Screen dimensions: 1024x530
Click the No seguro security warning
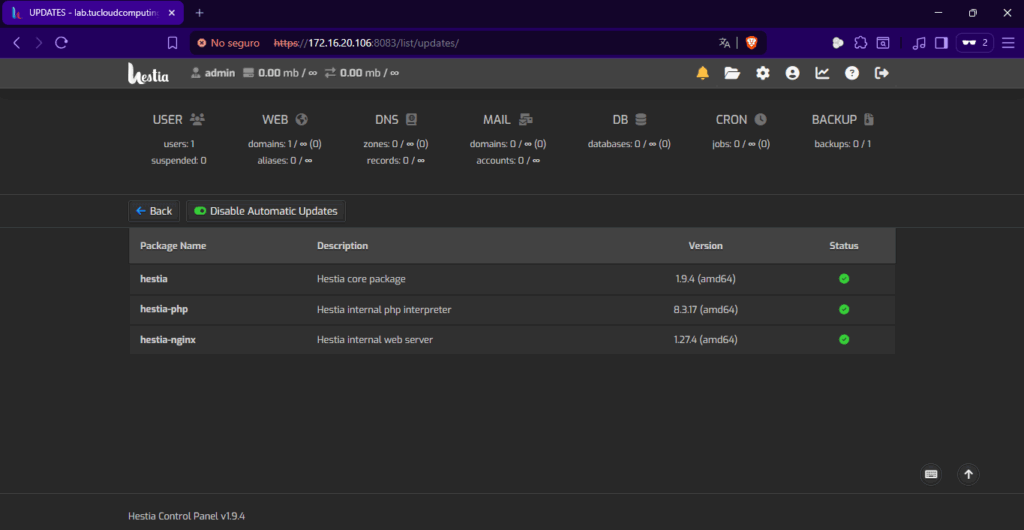[228, 43]
